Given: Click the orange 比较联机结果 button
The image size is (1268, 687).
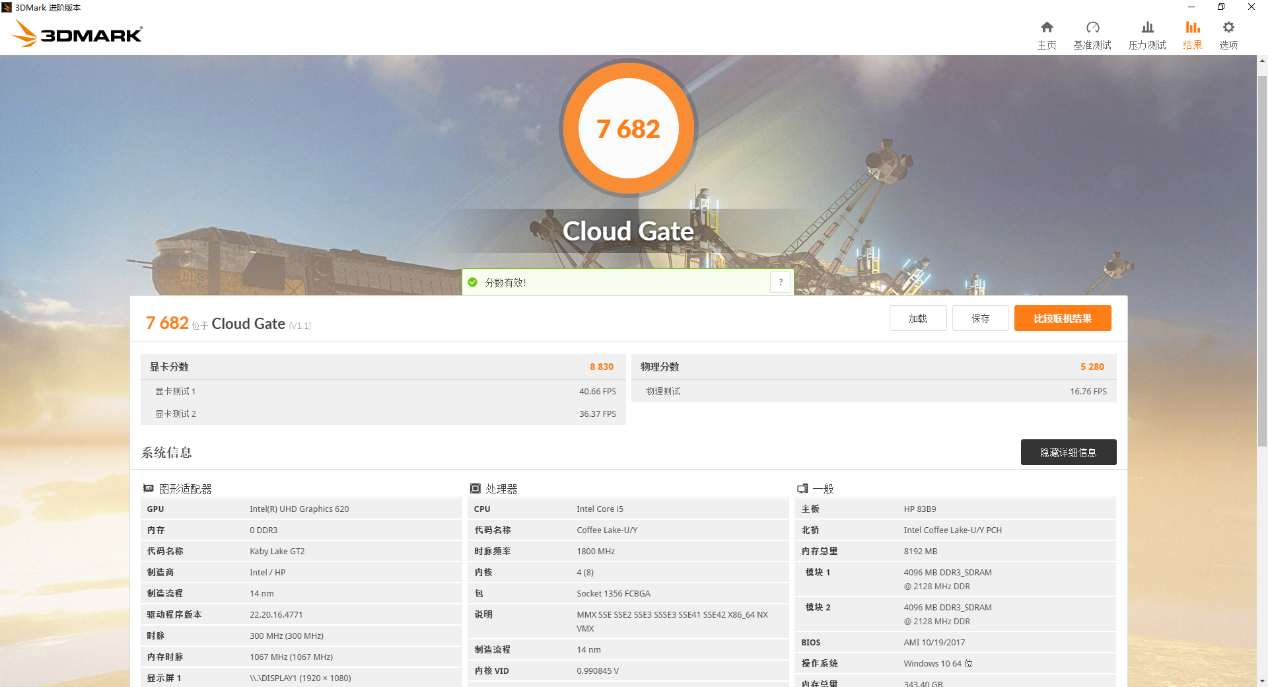Looking at the screenshot, I should pyautogui.click(x=1062, y=318).
